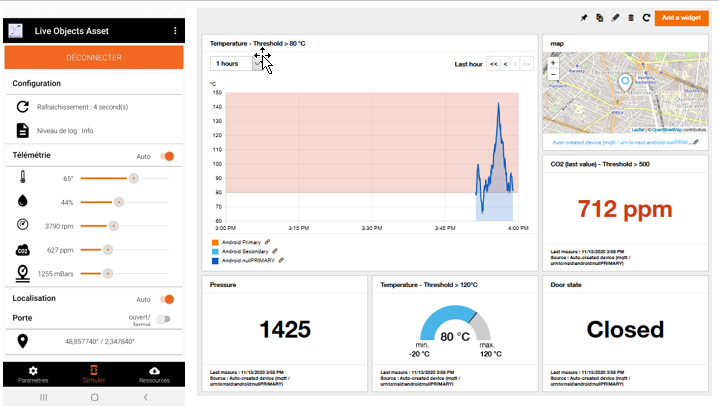Click the Leaflet attribution link on the map
This screenshot has height=406, width=719.
(638, 130)
